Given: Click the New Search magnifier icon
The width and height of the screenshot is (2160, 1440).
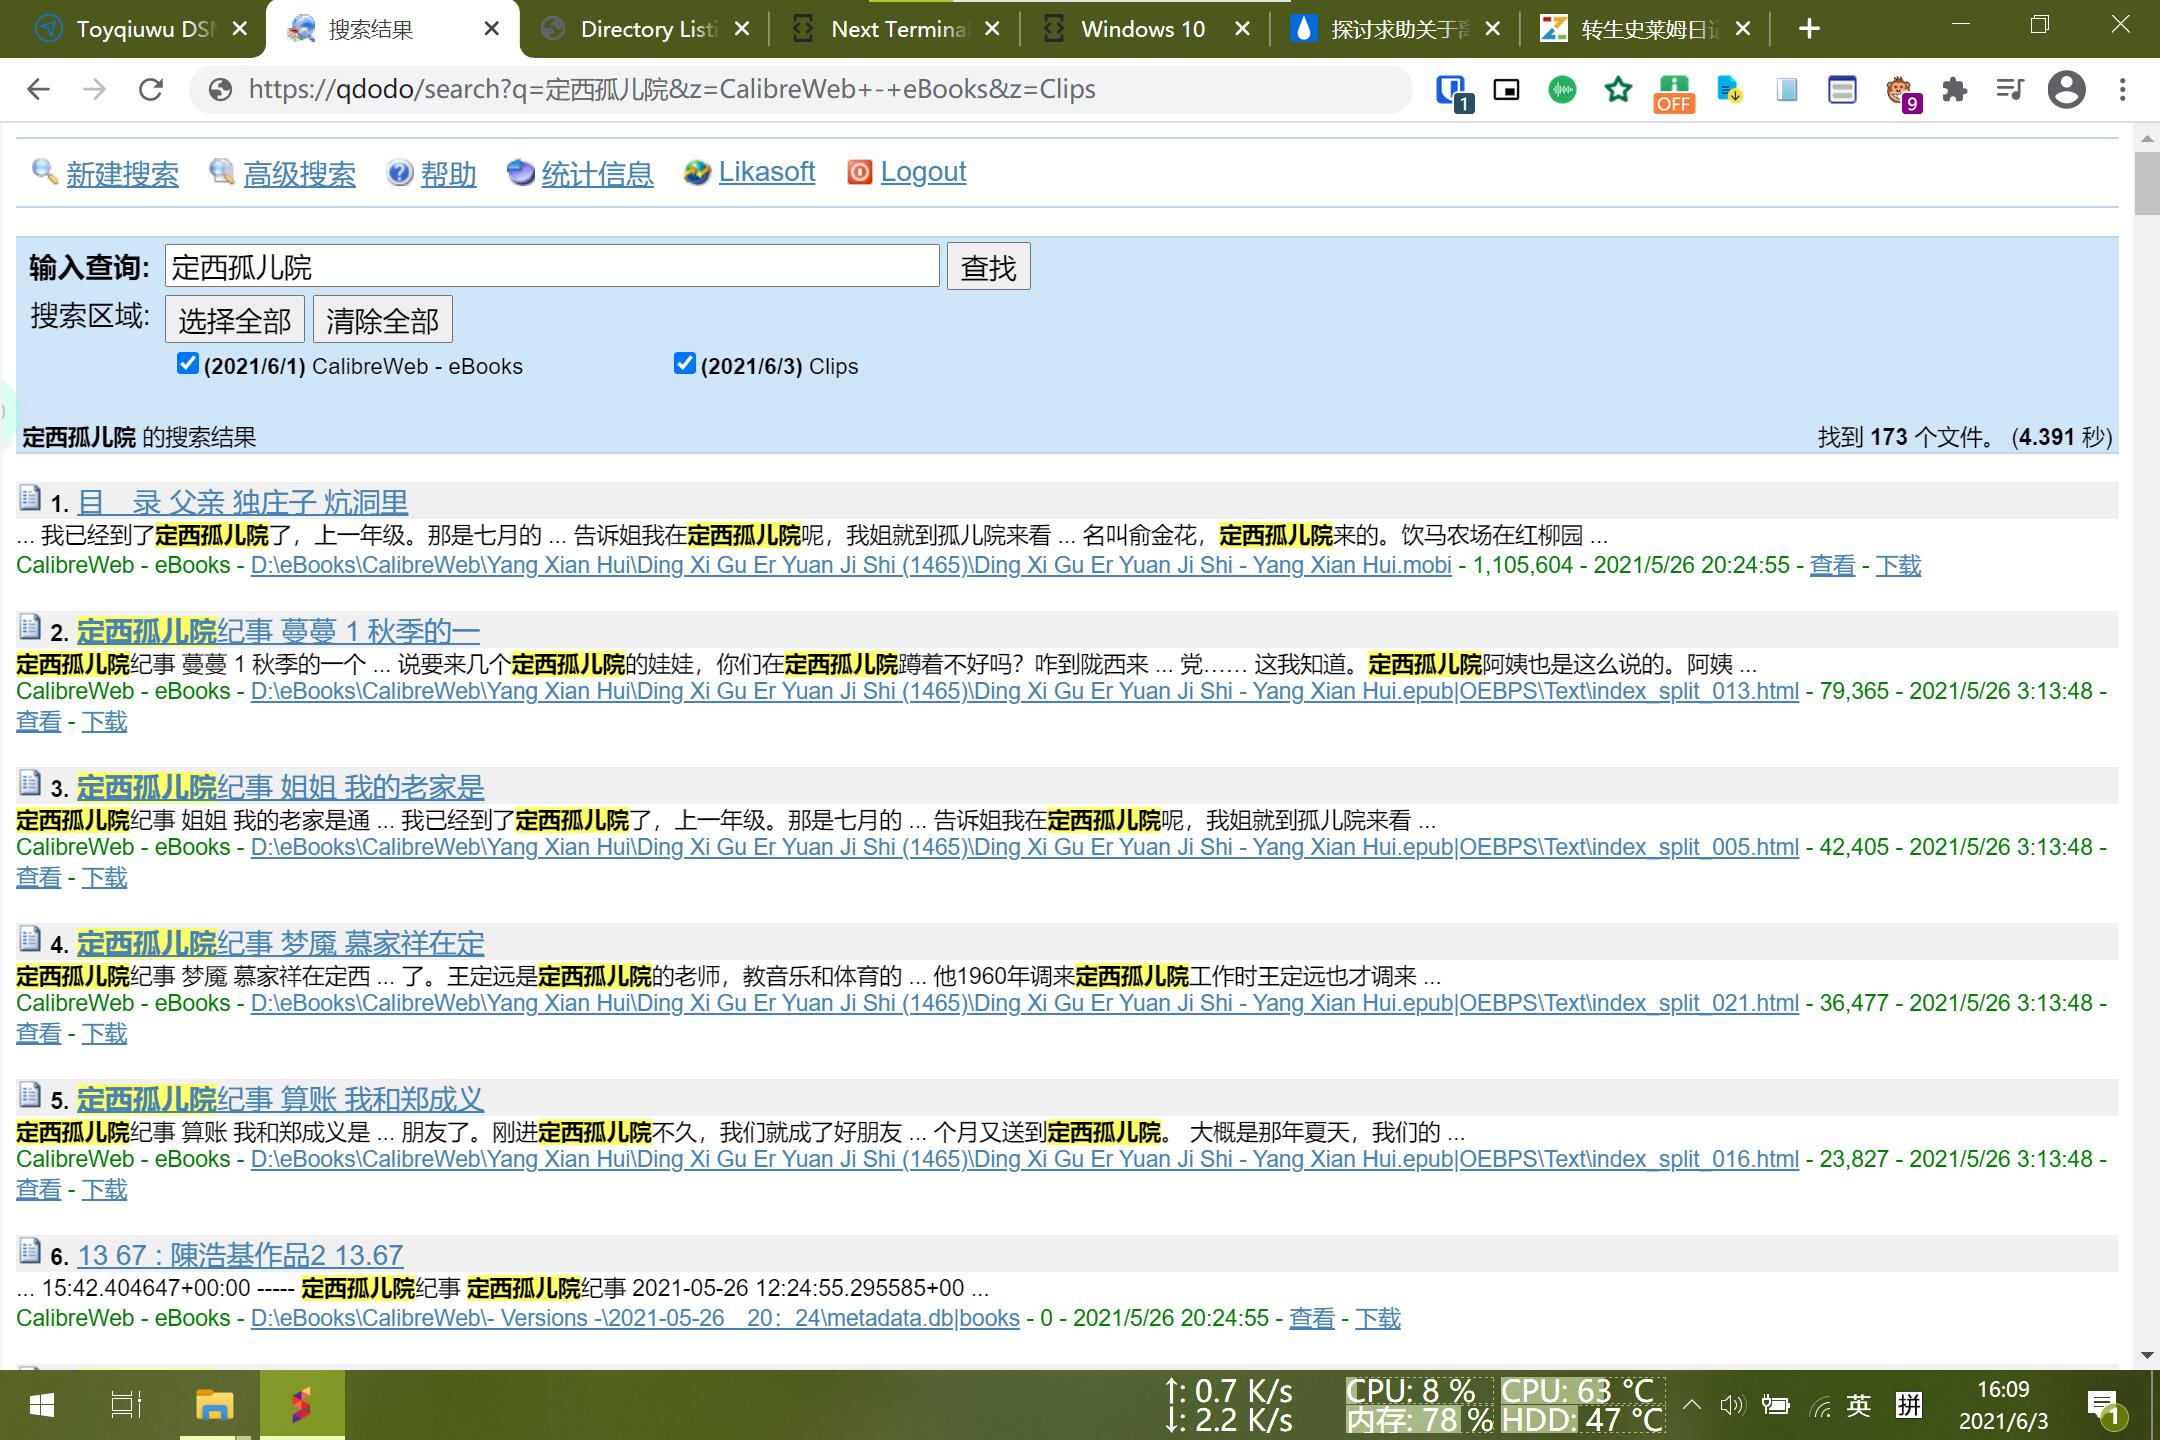Looking at the screenshot, I should click(44, 172).
